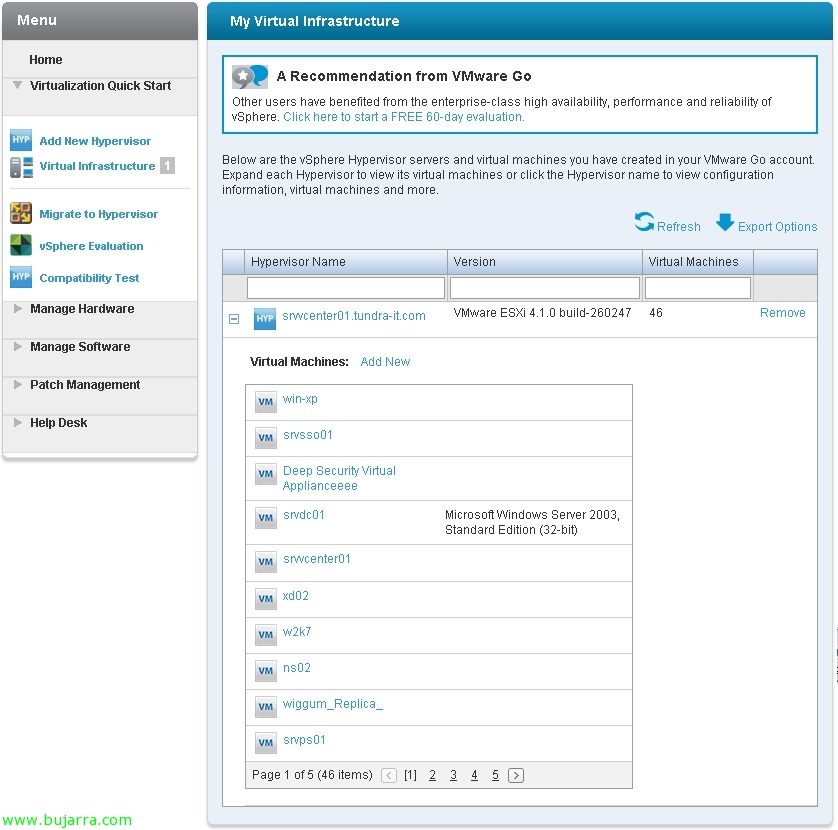This screenshot has height=830, width=838.
Task: Expand the Manage Hardware menu section
Action: [x=18, y=308]
